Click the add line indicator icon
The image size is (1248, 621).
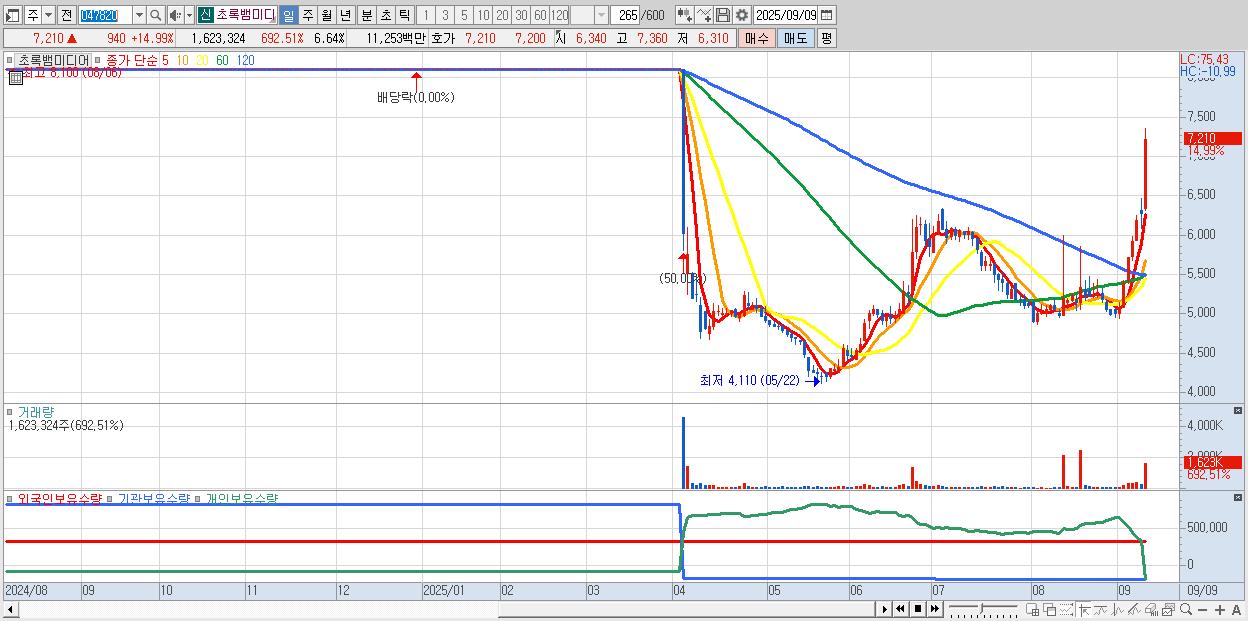click(704, 15)
